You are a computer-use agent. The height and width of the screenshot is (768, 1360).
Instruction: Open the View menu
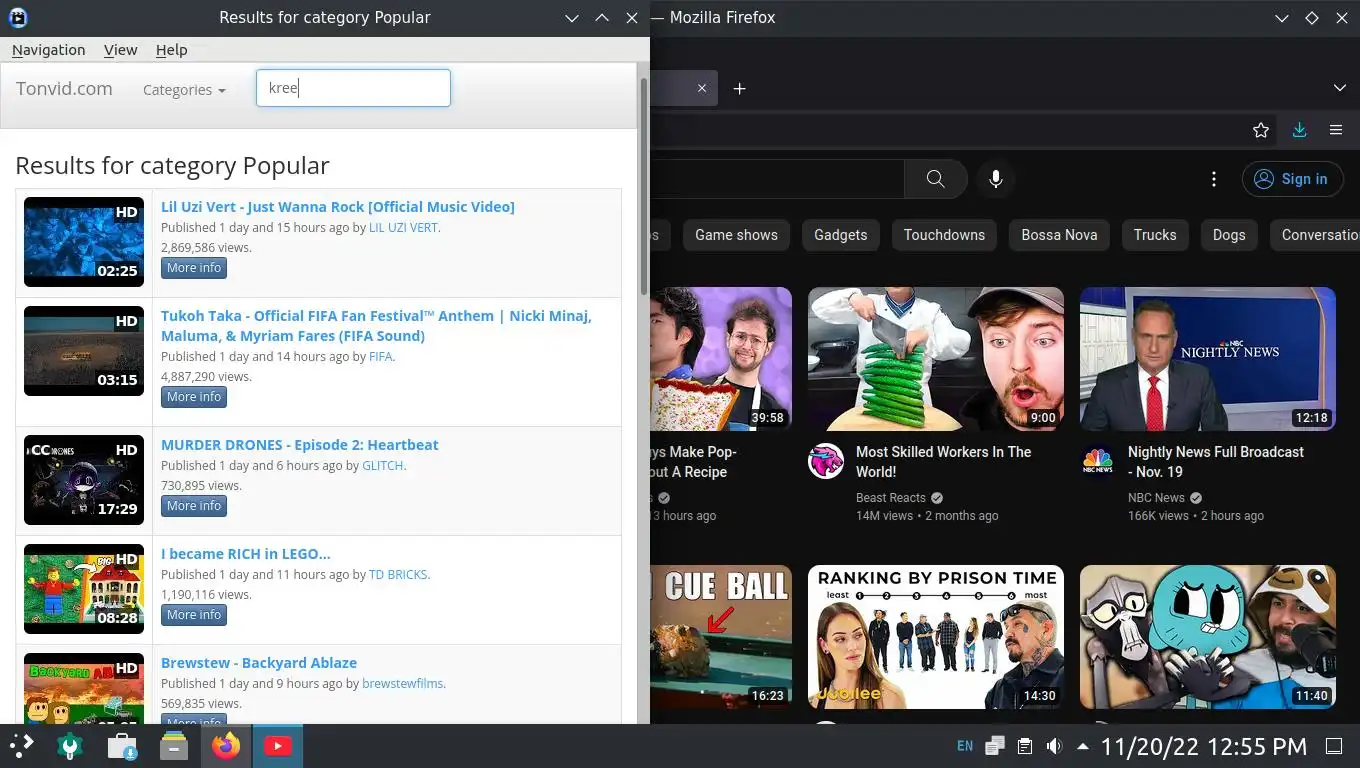(120, 50)
